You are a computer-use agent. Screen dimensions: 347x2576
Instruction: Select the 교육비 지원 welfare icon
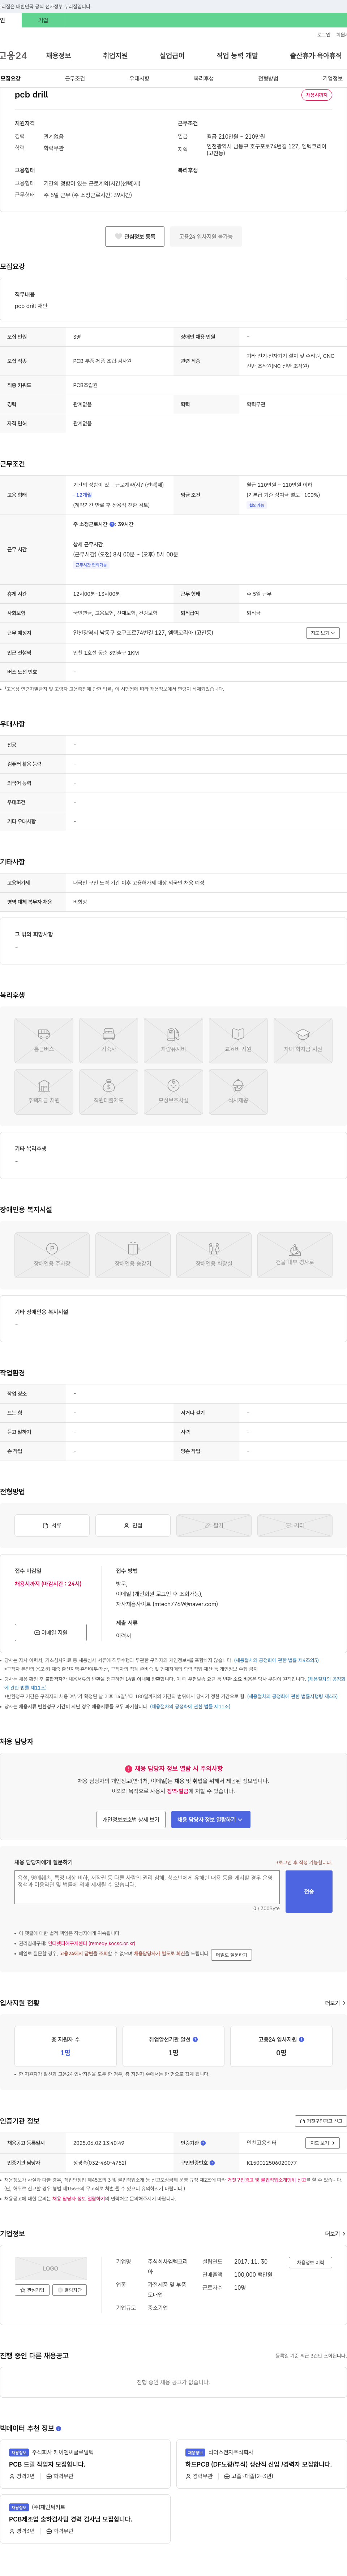238,1041
